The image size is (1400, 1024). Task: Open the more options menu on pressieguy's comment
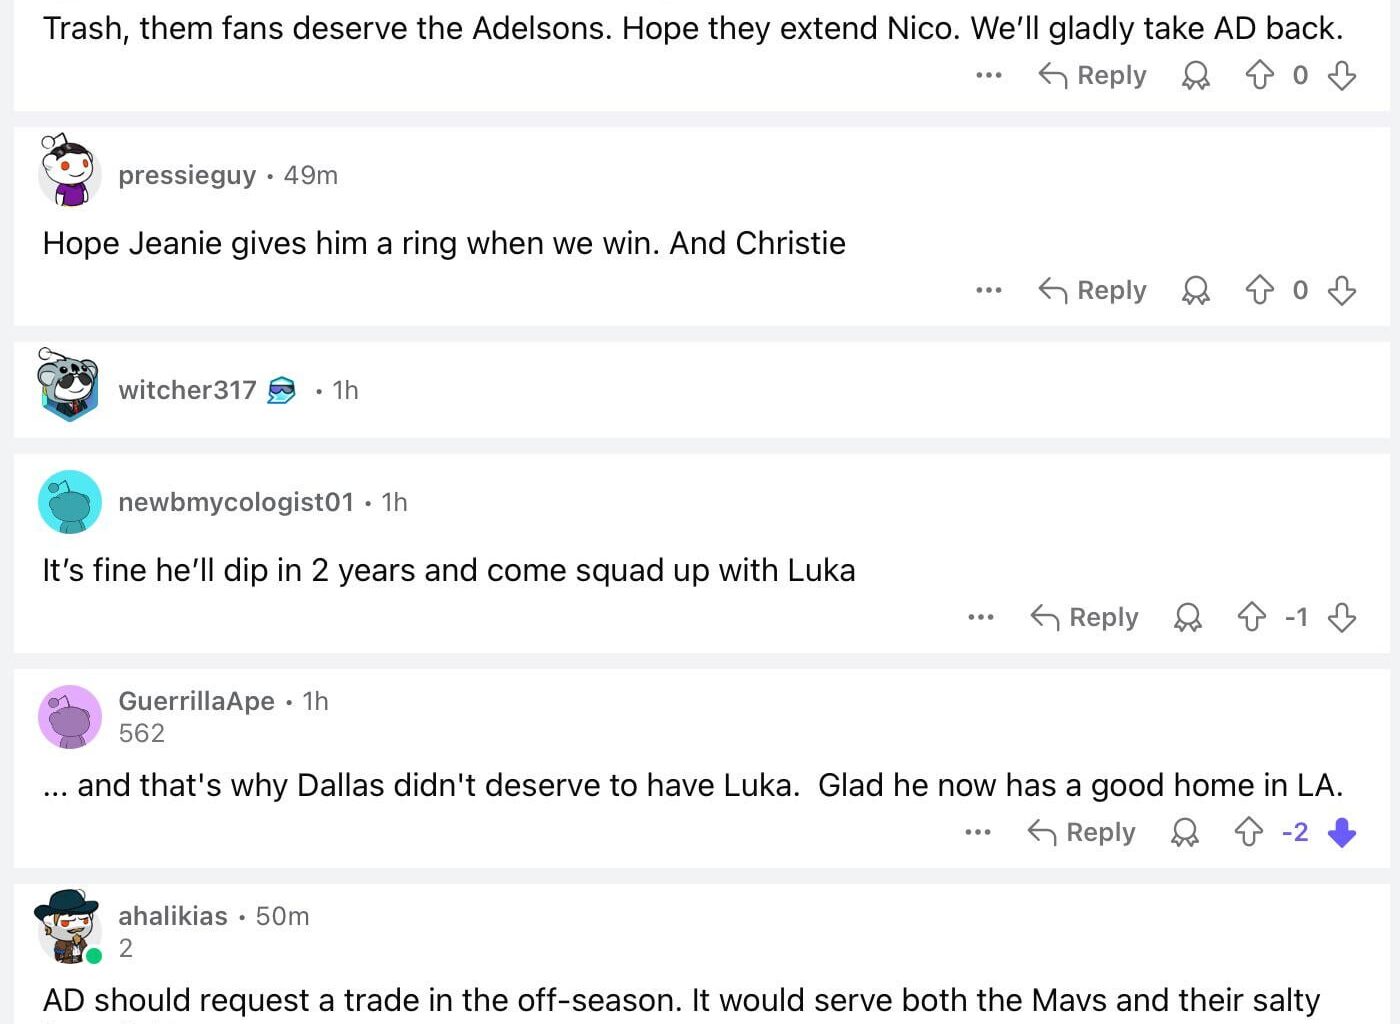pos(988,290)
